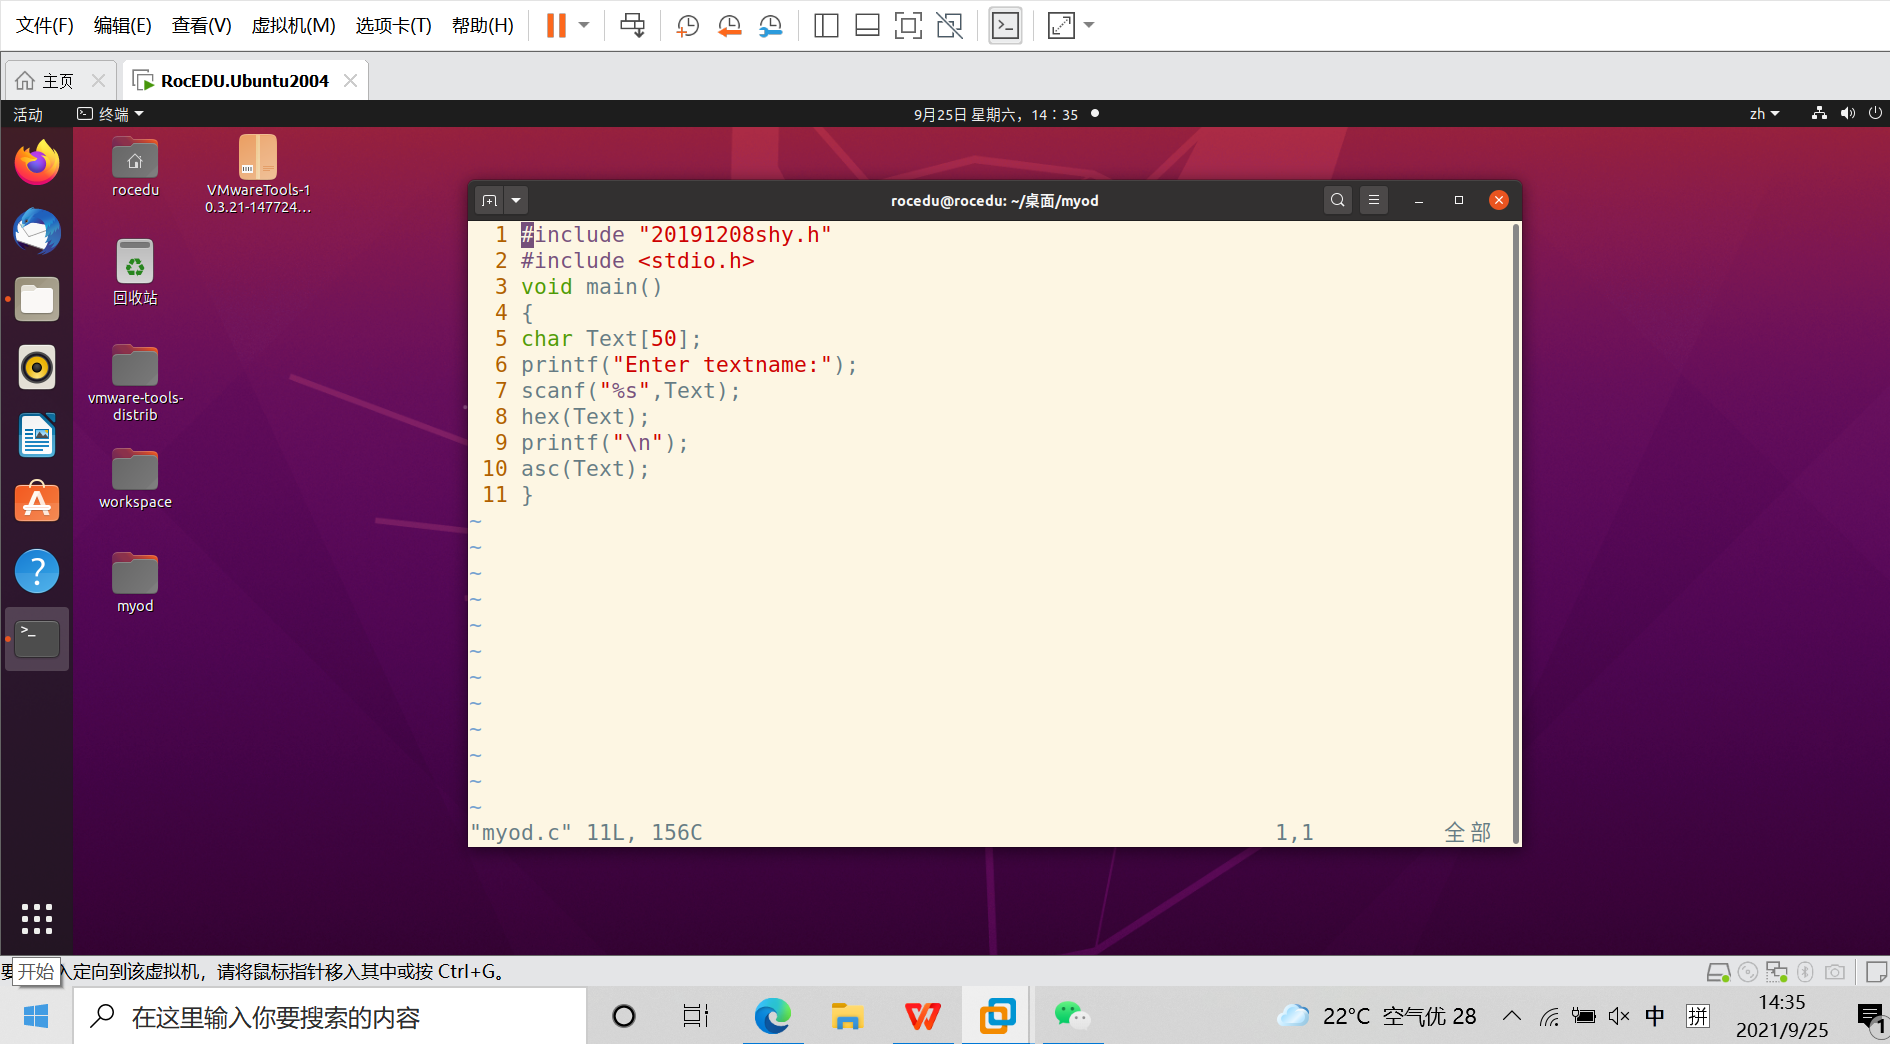Open a new terminal tab

coord(489,200)
